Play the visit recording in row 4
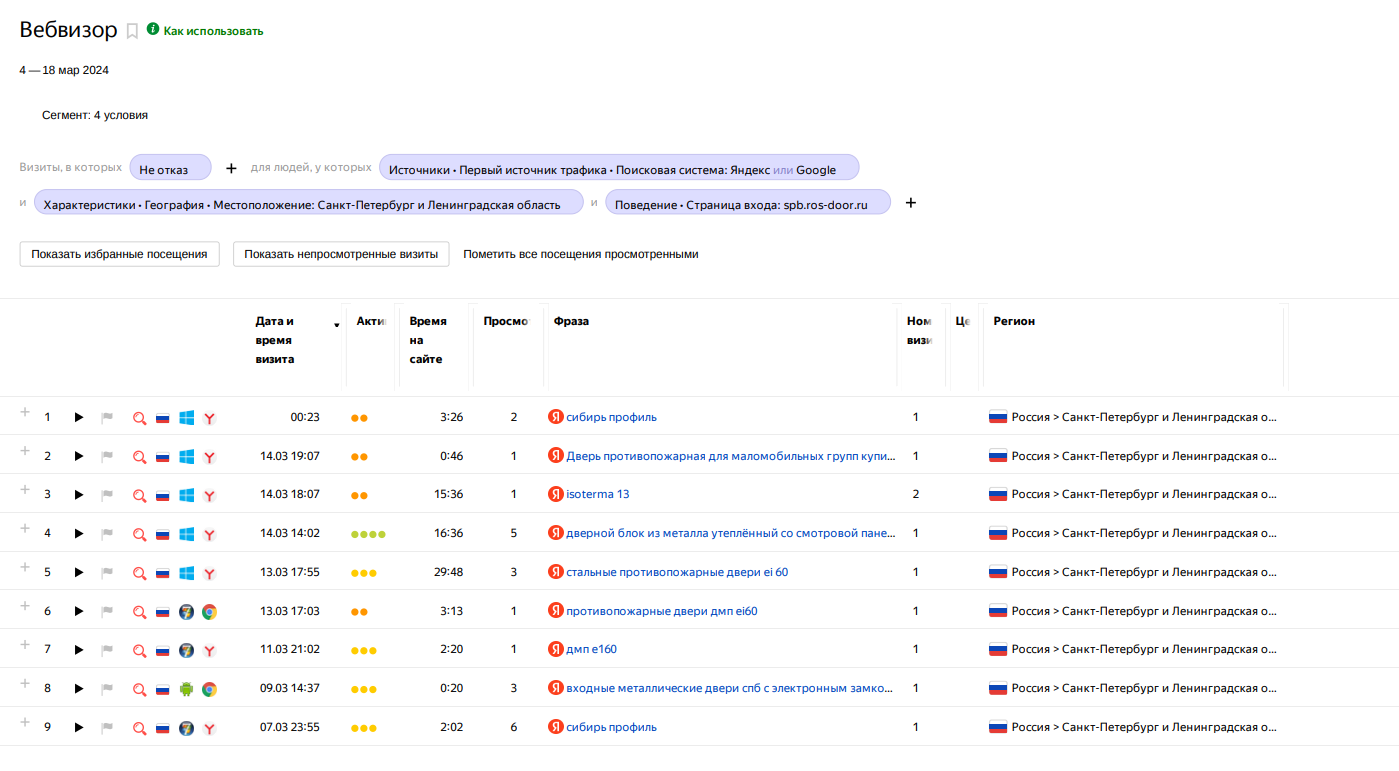The height and width of the screenshot is (771, 1399). [x=79, y=534]
